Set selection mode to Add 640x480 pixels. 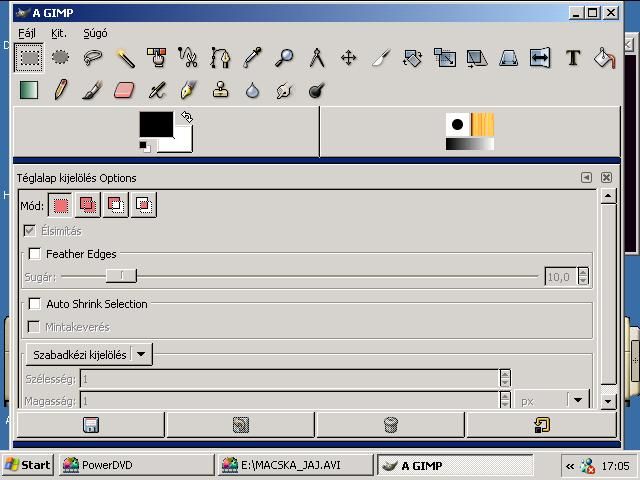(88, 205)
